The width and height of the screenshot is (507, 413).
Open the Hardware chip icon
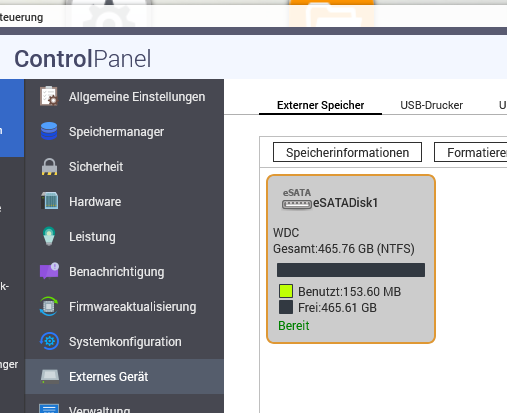pyautogui.click(x=49, y=201)
